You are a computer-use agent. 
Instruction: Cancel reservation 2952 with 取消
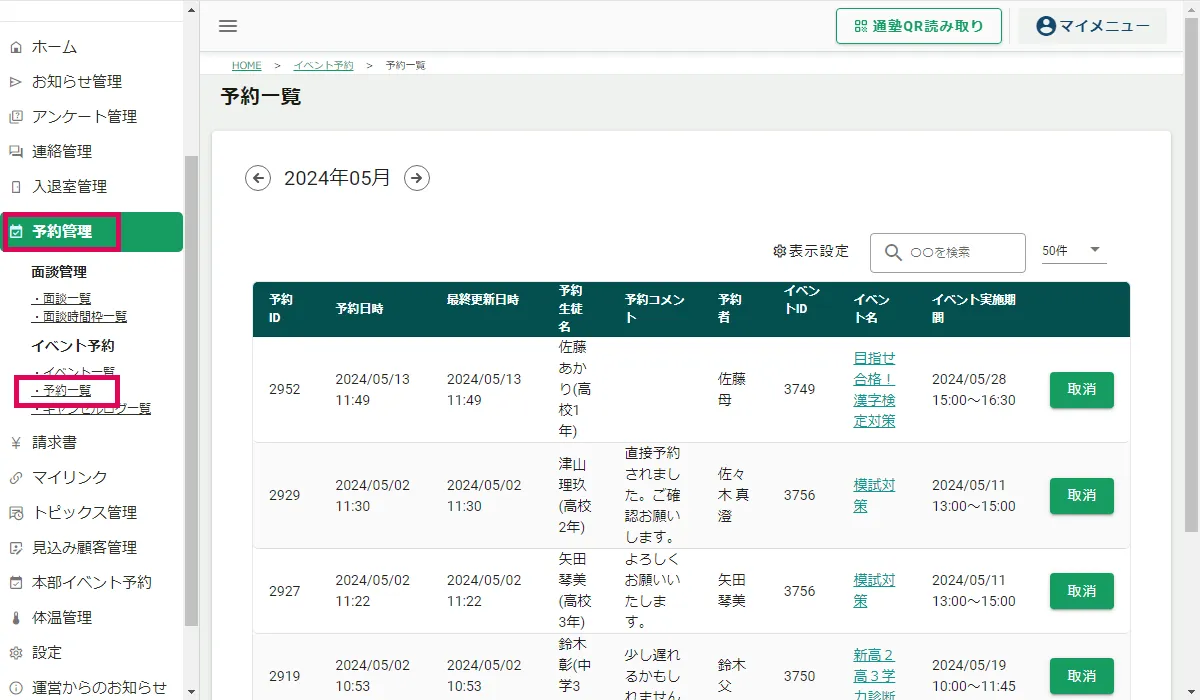point(1082,390)
